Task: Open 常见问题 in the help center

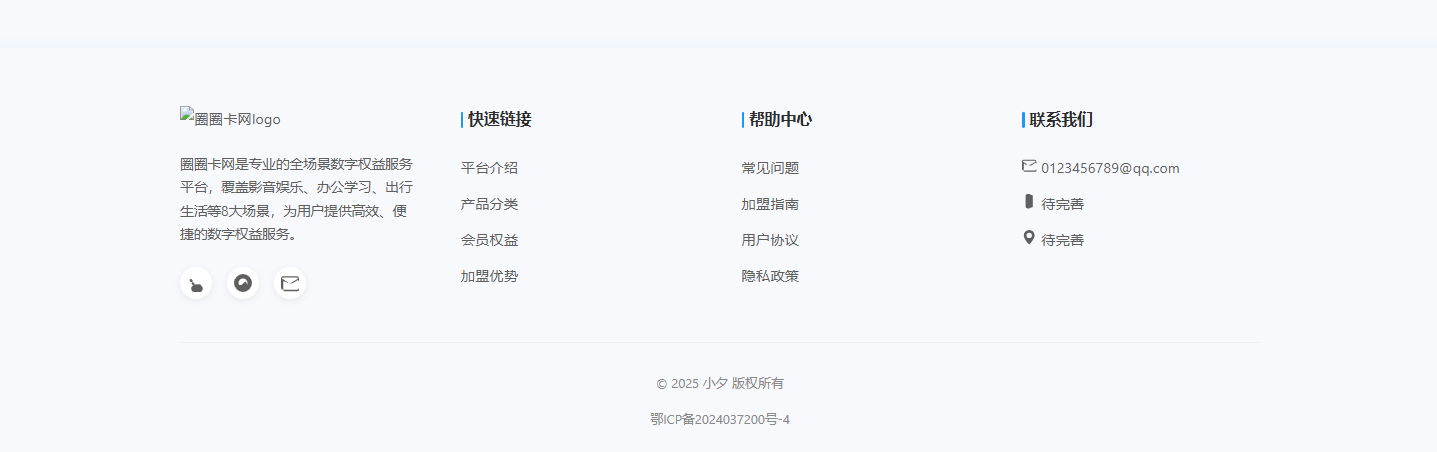Action: 770,168
